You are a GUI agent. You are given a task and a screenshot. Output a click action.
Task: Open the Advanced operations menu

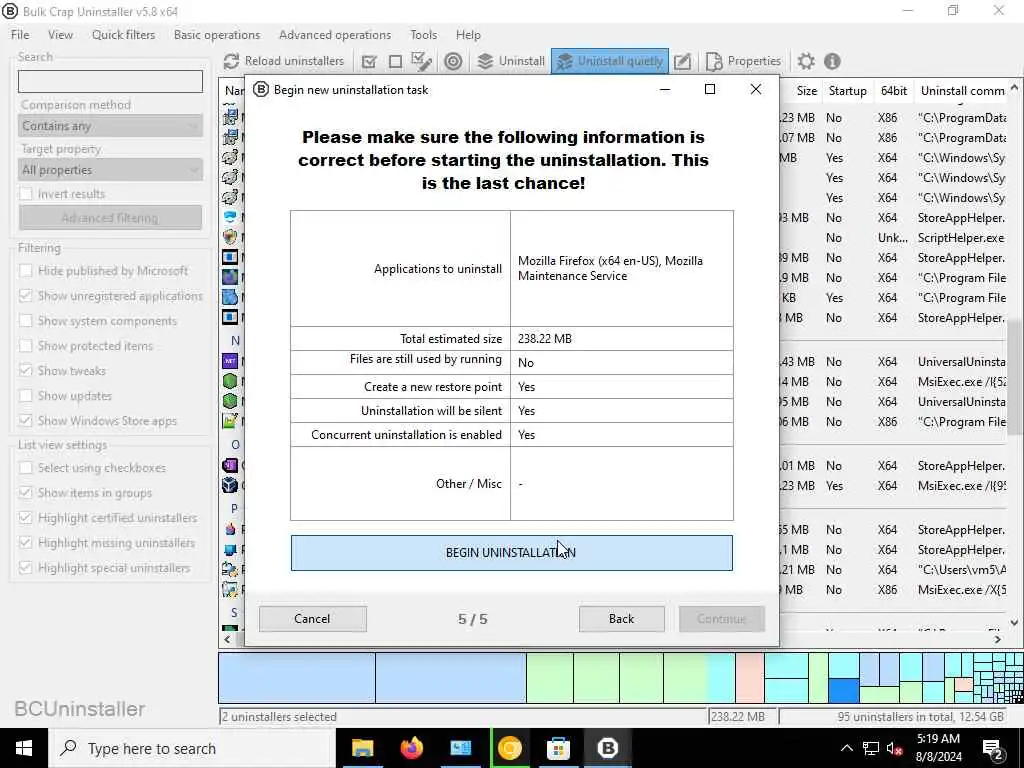335,35
